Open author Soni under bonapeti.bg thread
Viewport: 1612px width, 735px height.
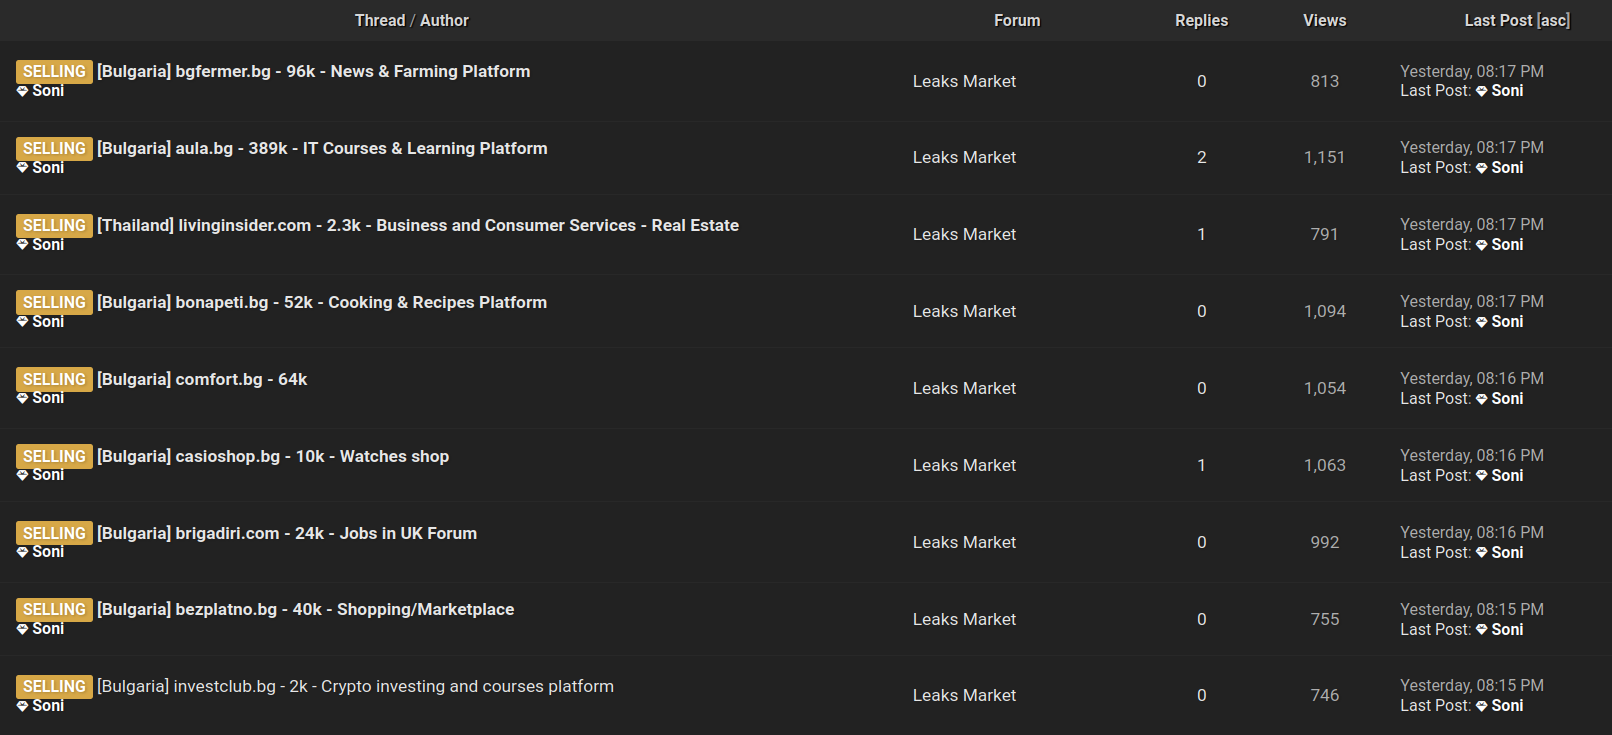(48, 322)
